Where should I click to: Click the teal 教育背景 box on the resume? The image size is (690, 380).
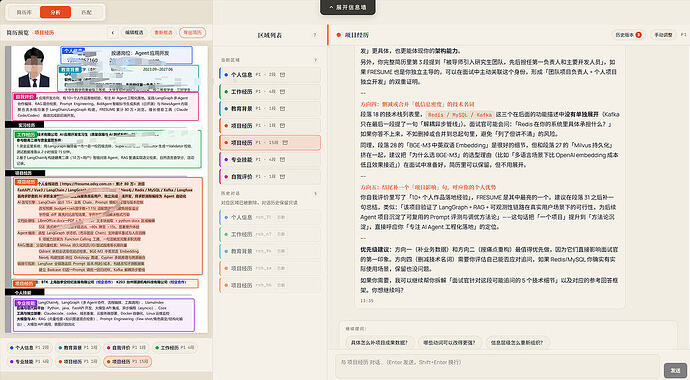[x=128, y=78]
